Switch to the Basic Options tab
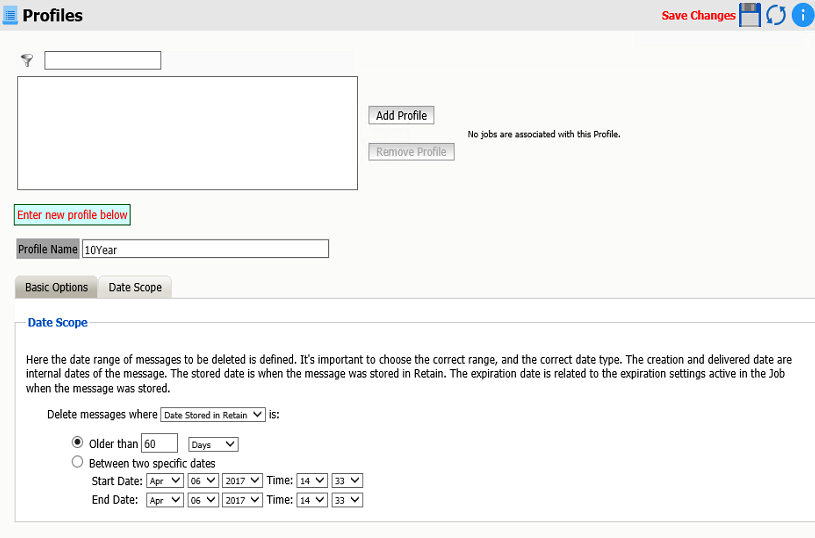Viewport: 815px width, 538px height. (x=56, y=287)
